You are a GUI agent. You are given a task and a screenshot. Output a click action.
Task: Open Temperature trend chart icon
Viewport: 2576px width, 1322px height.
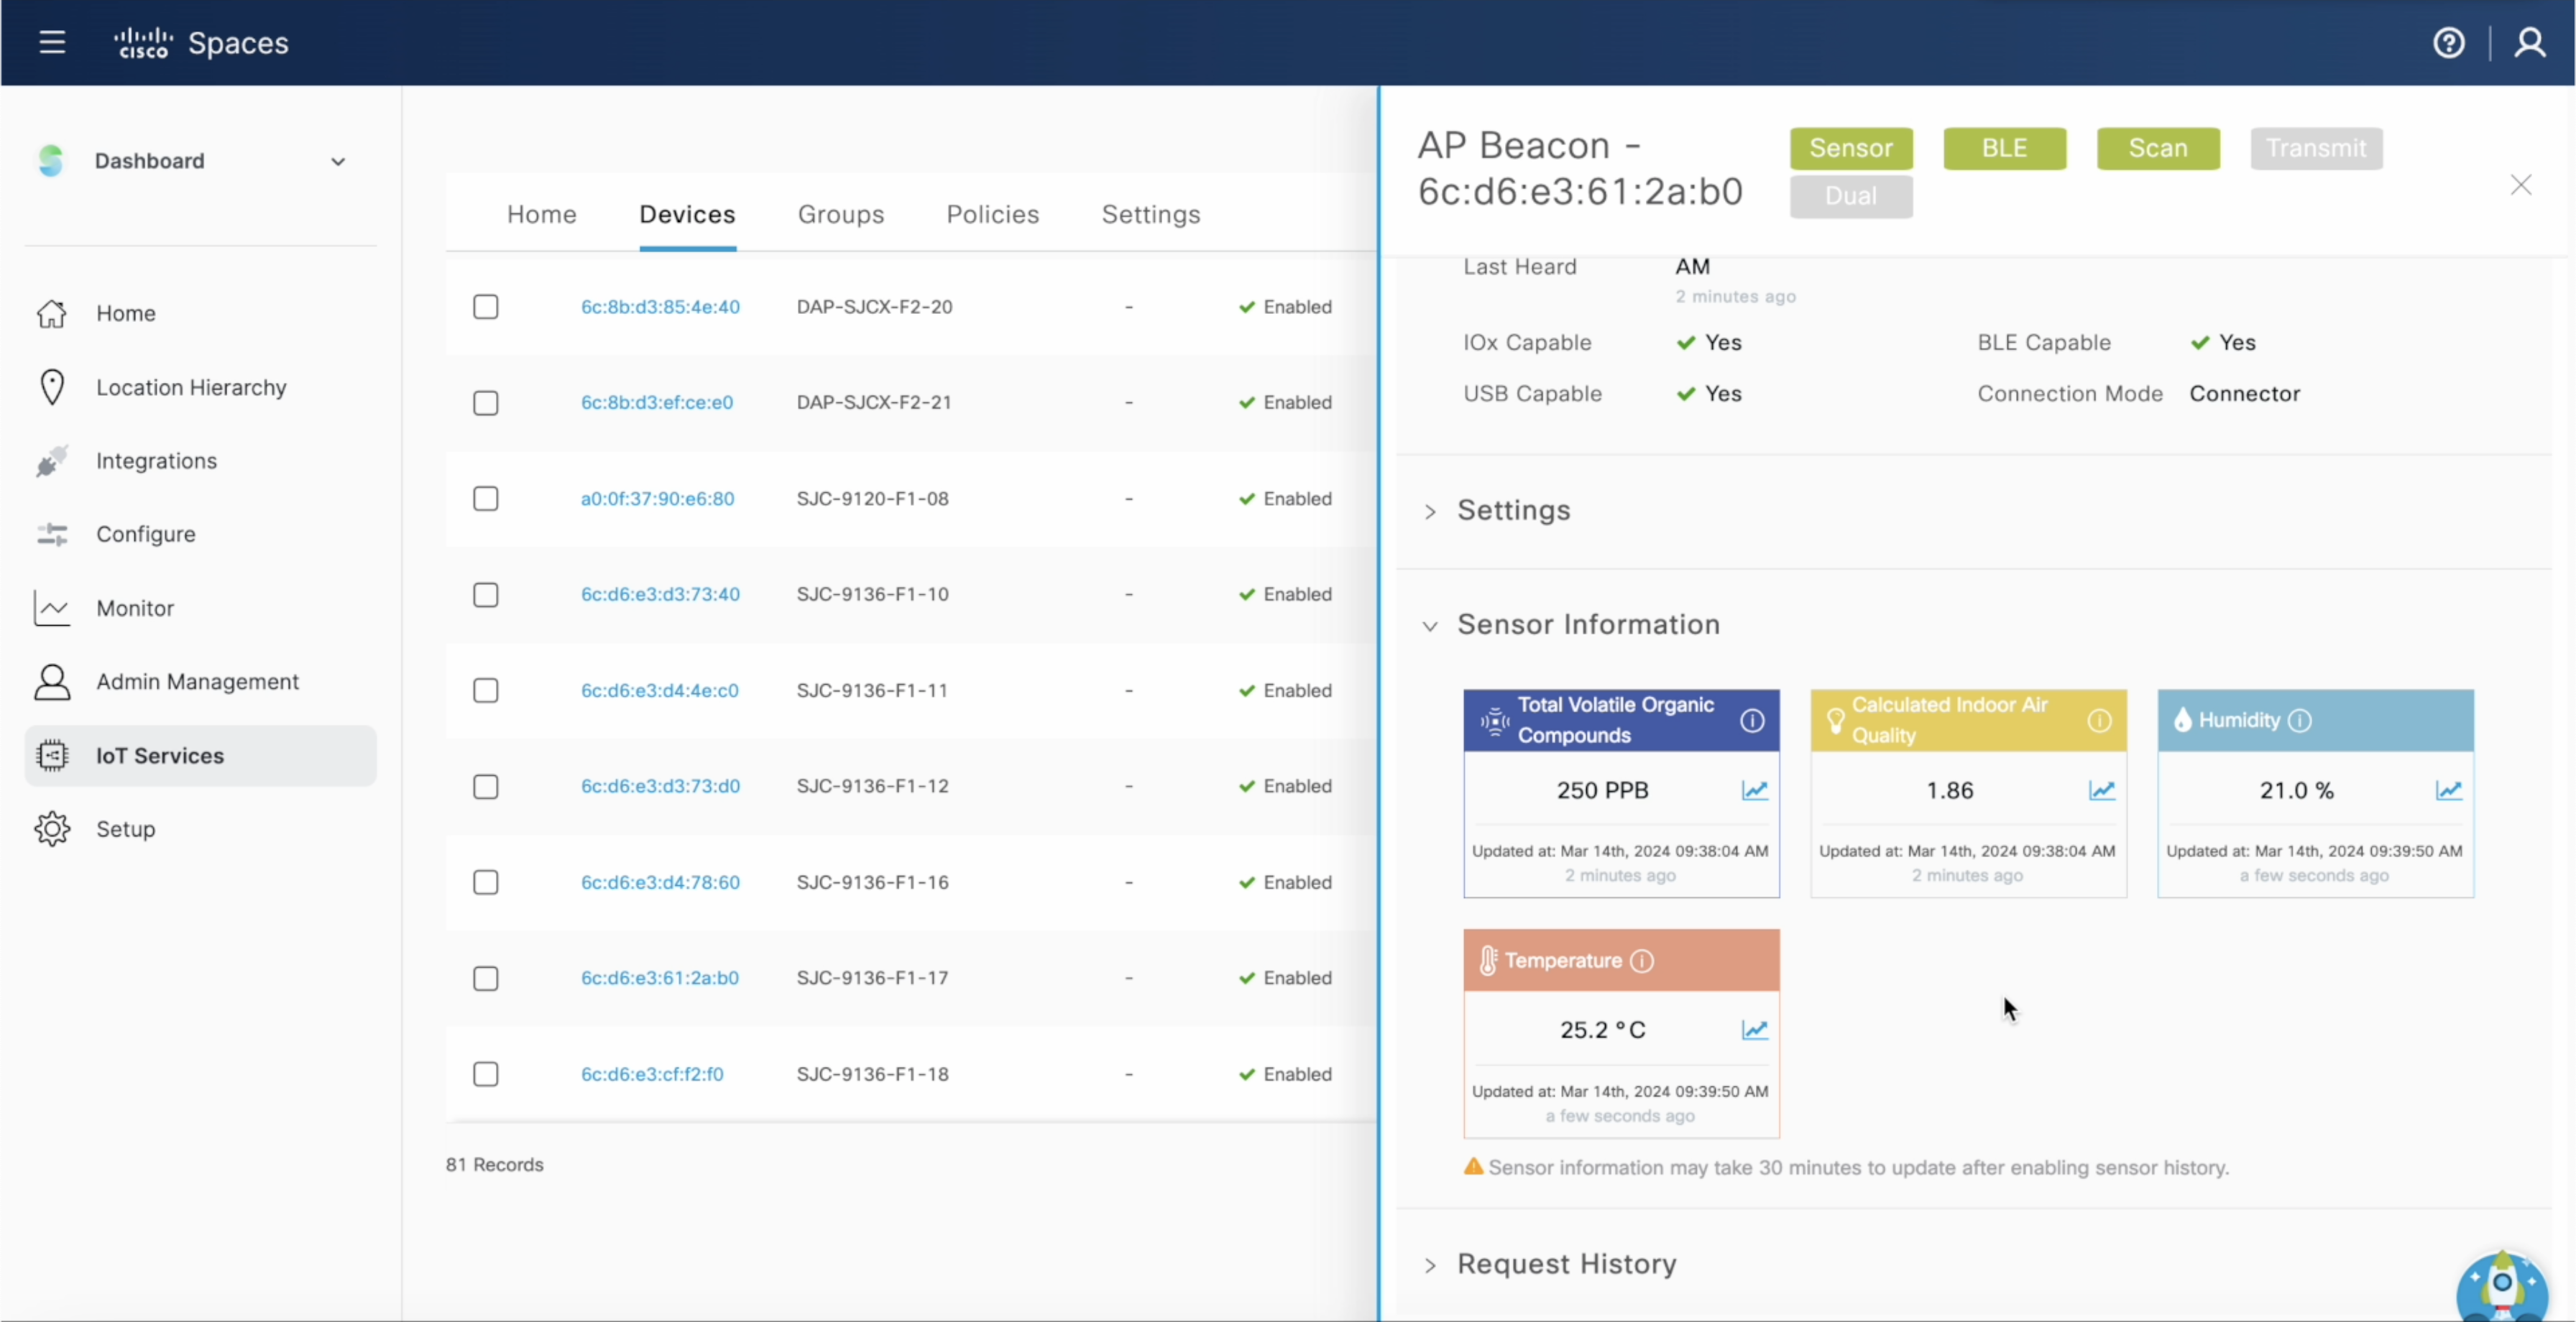(1754, 1030)
